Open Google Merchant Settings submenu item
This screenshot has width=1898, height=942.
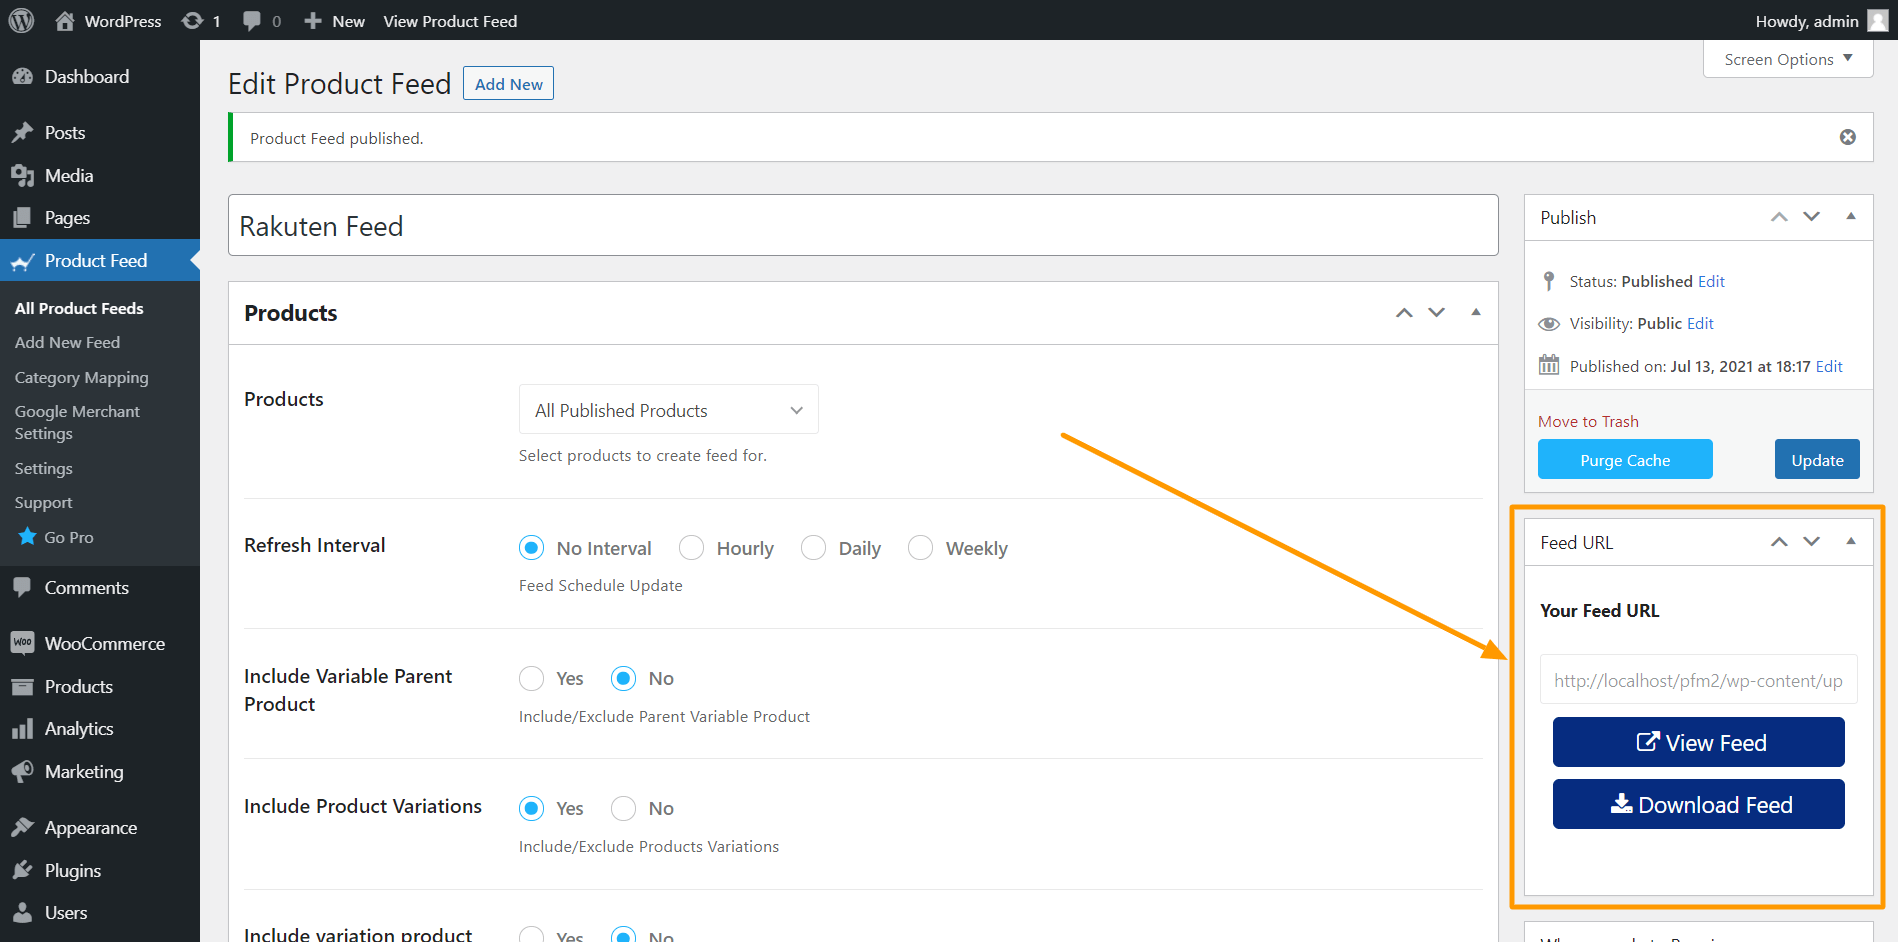77,423
